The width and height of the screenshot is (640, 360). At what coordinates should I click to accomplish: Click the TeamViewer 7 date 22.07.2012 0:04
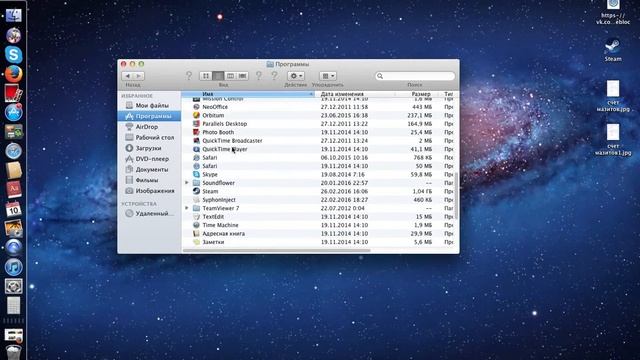(x=342, y=208)
